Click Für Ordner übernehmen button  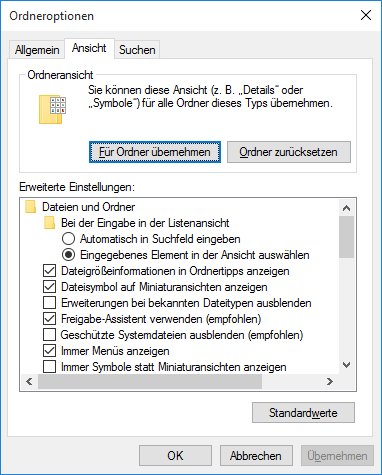click(155, 152)
